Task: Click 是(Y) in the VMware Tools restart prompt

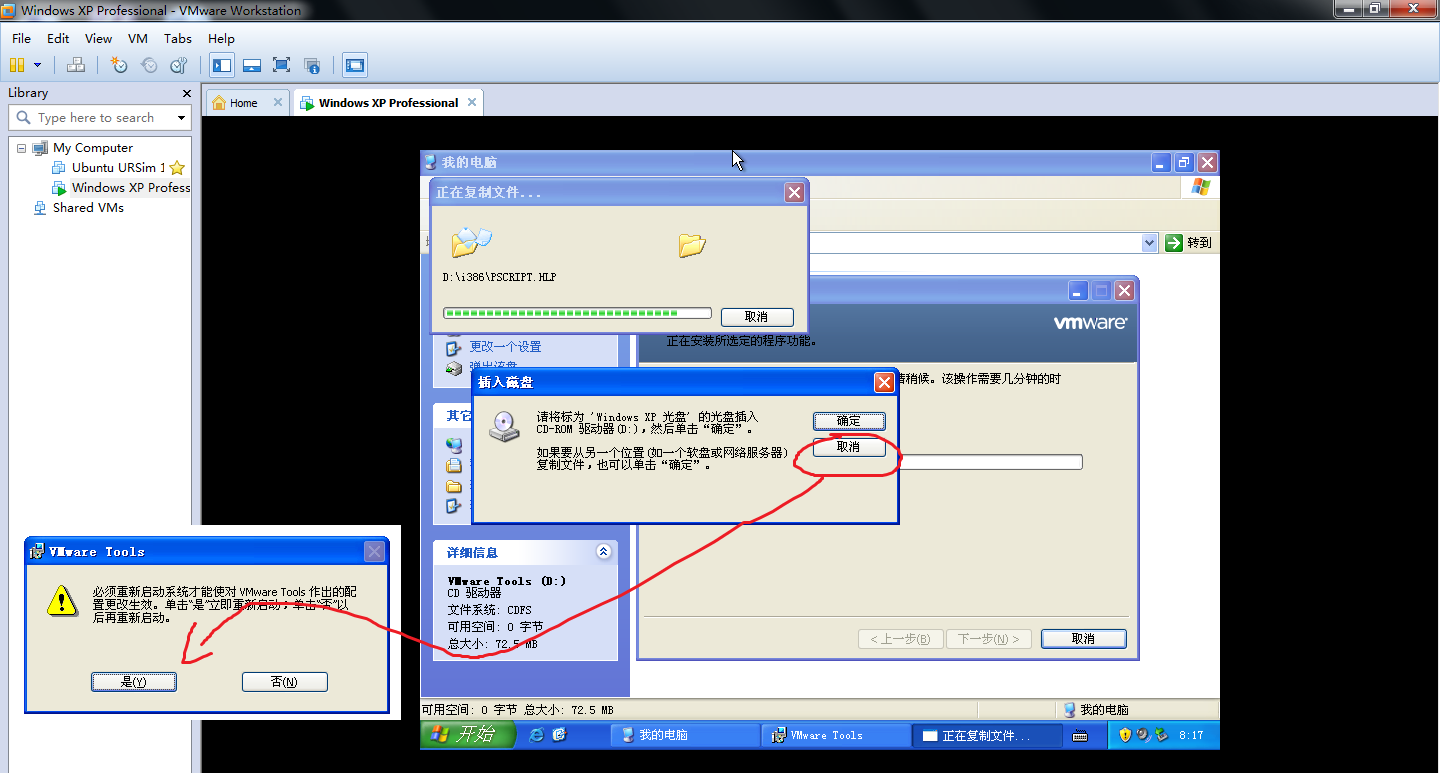Action: (x=134, y=682)
